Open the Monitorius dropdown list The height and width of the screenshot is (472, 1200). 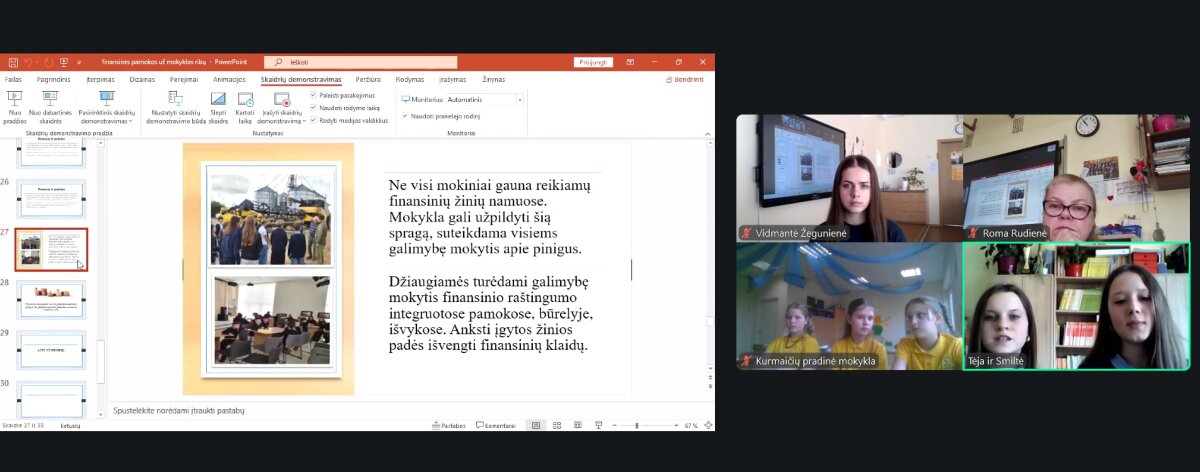pyautogui.click(x=519, y=100)
